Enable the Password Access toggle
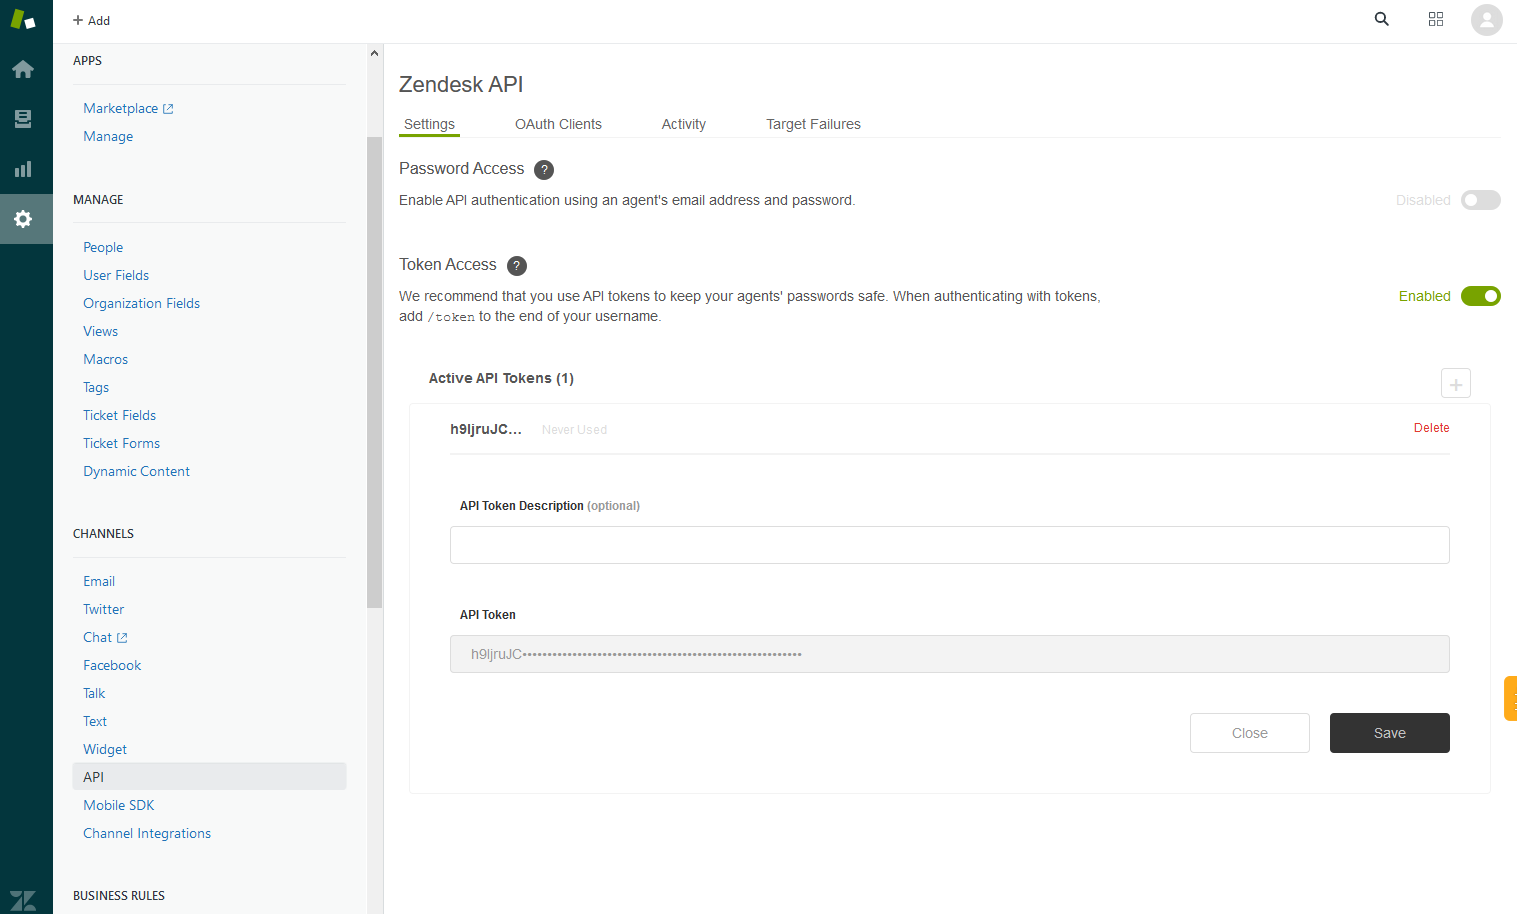1517x914 pixels. [x=1481, y=200]
